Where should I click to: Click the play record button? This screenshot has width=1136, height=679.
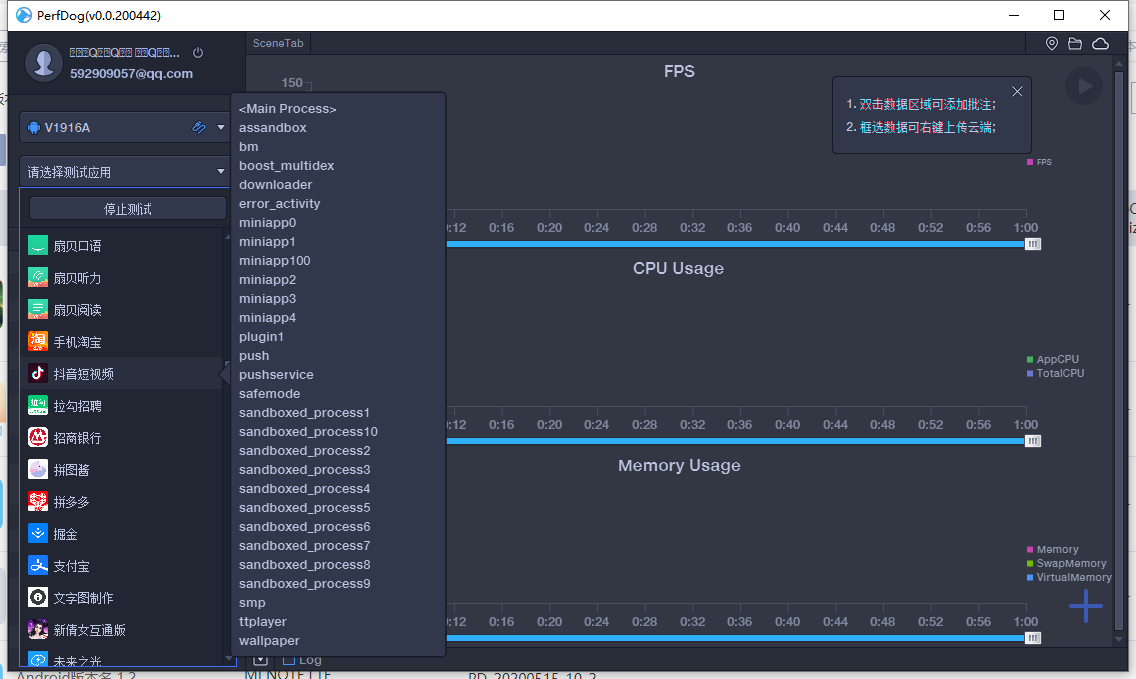tap(1084, 86)
